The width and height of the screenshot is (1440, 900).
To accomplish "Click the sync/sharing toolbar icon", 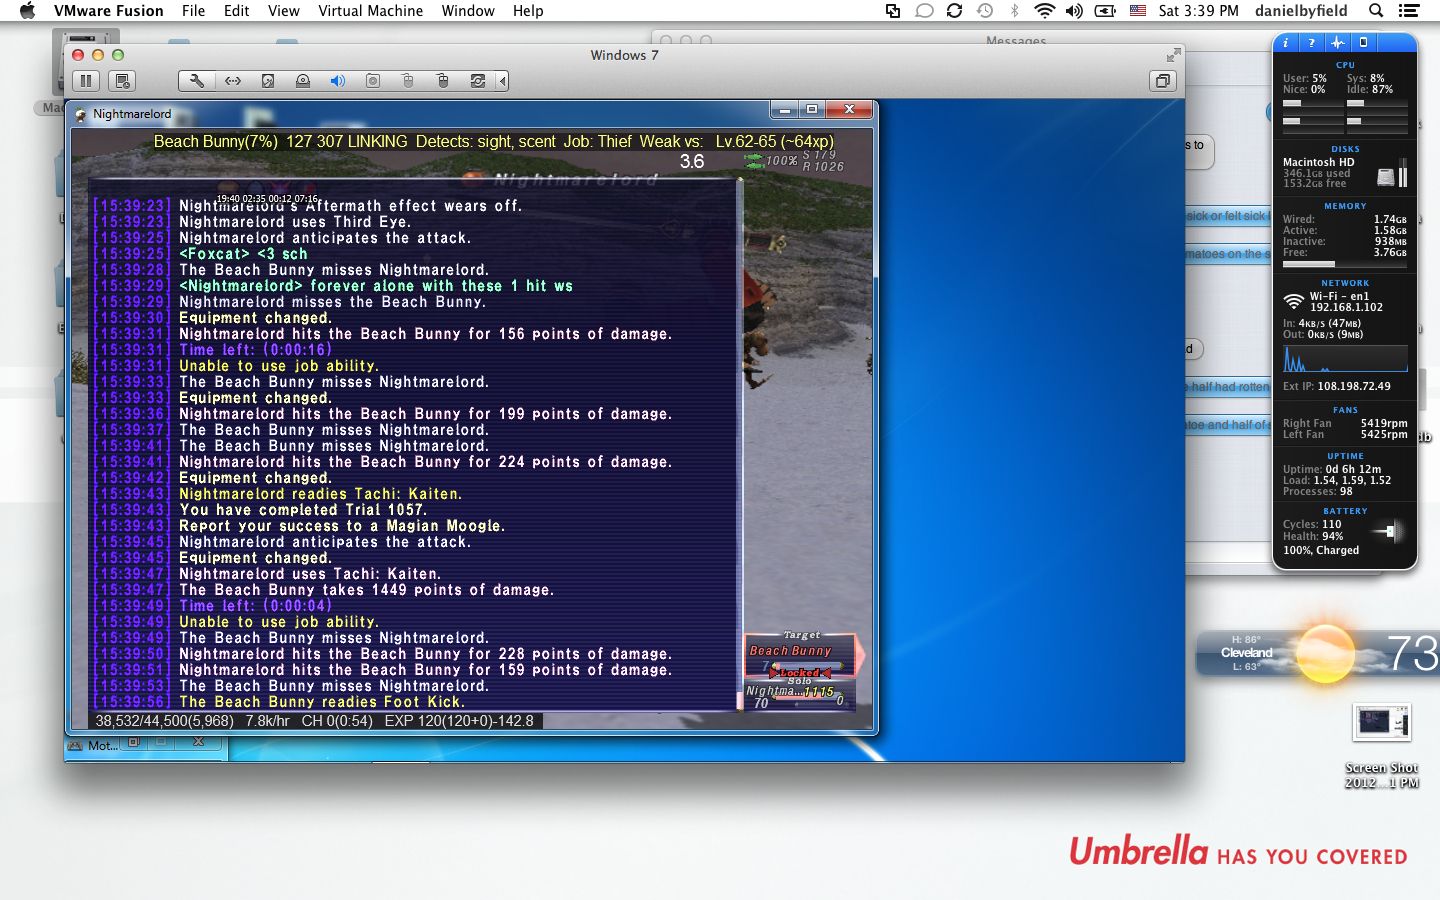I will pyautogui.click(x=478, y=81).
